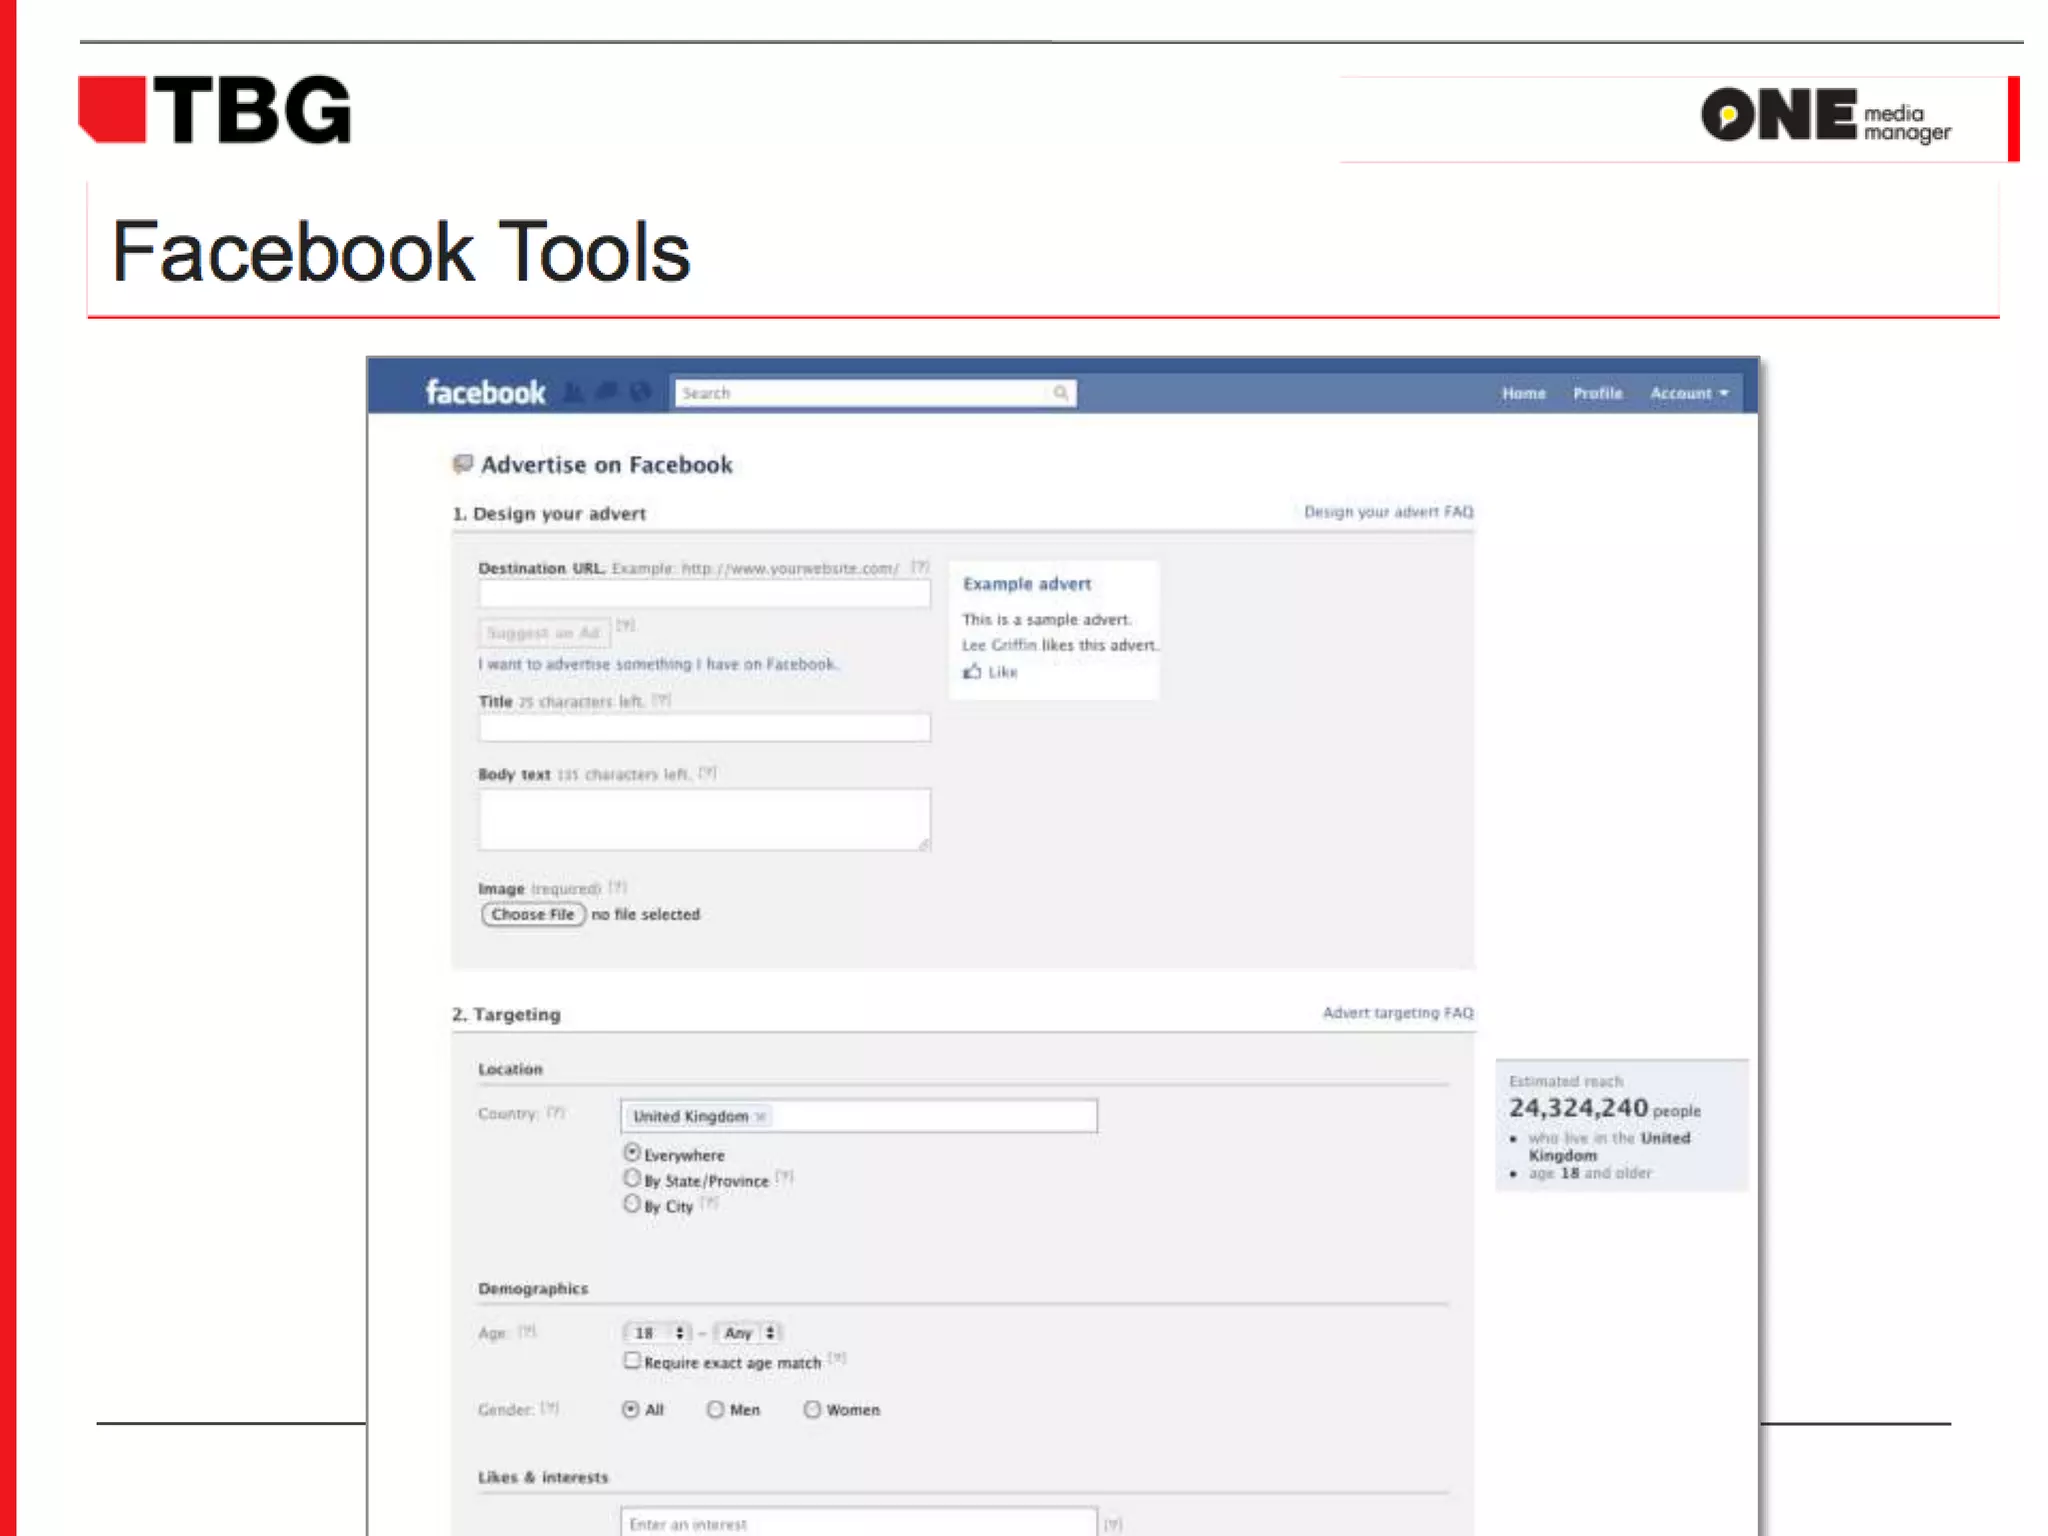Viewport: 2048px width, 1536px height.
Task: Go to Home in top navigation
Action: [x=1523, y=394]
